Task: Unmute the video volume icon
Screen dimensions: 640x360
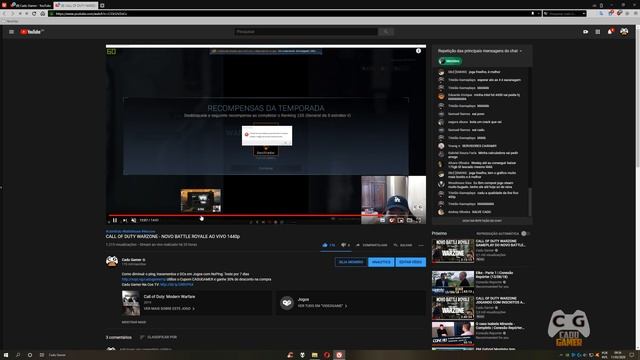Action: point(133,220)
